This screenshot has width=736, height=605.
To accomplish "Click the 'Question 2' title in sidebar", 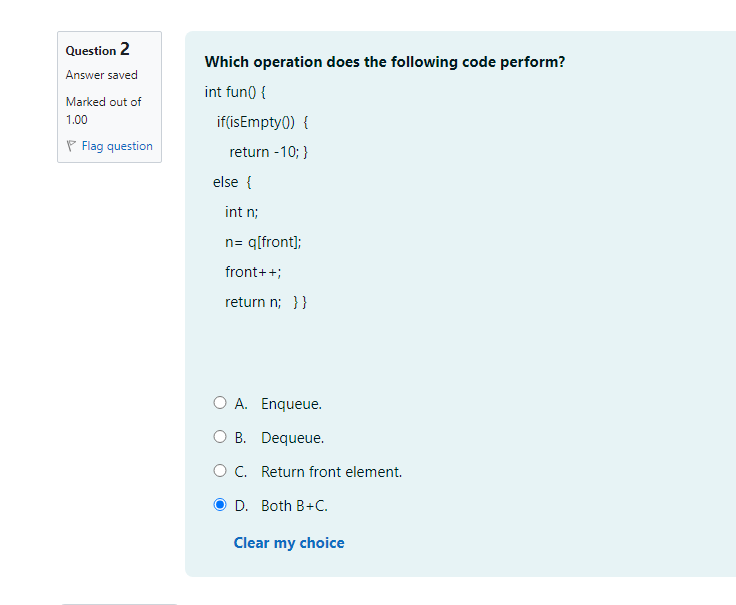I will click(98, 49).
